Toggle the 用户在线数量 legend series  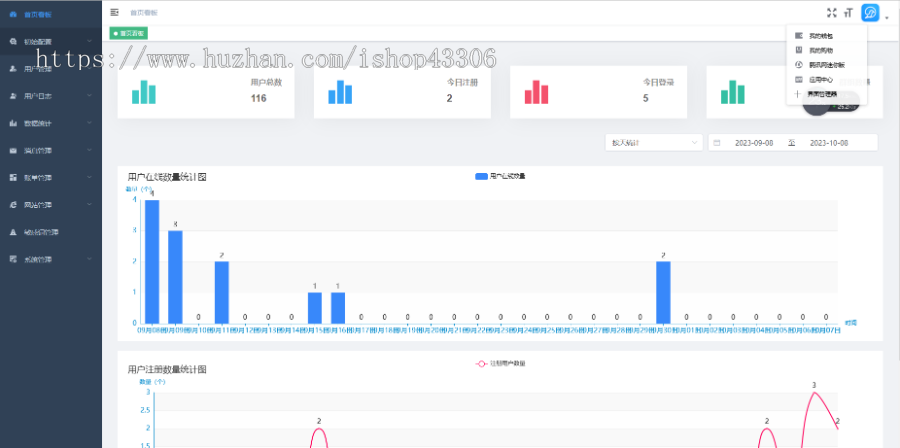tap(500, 176)
